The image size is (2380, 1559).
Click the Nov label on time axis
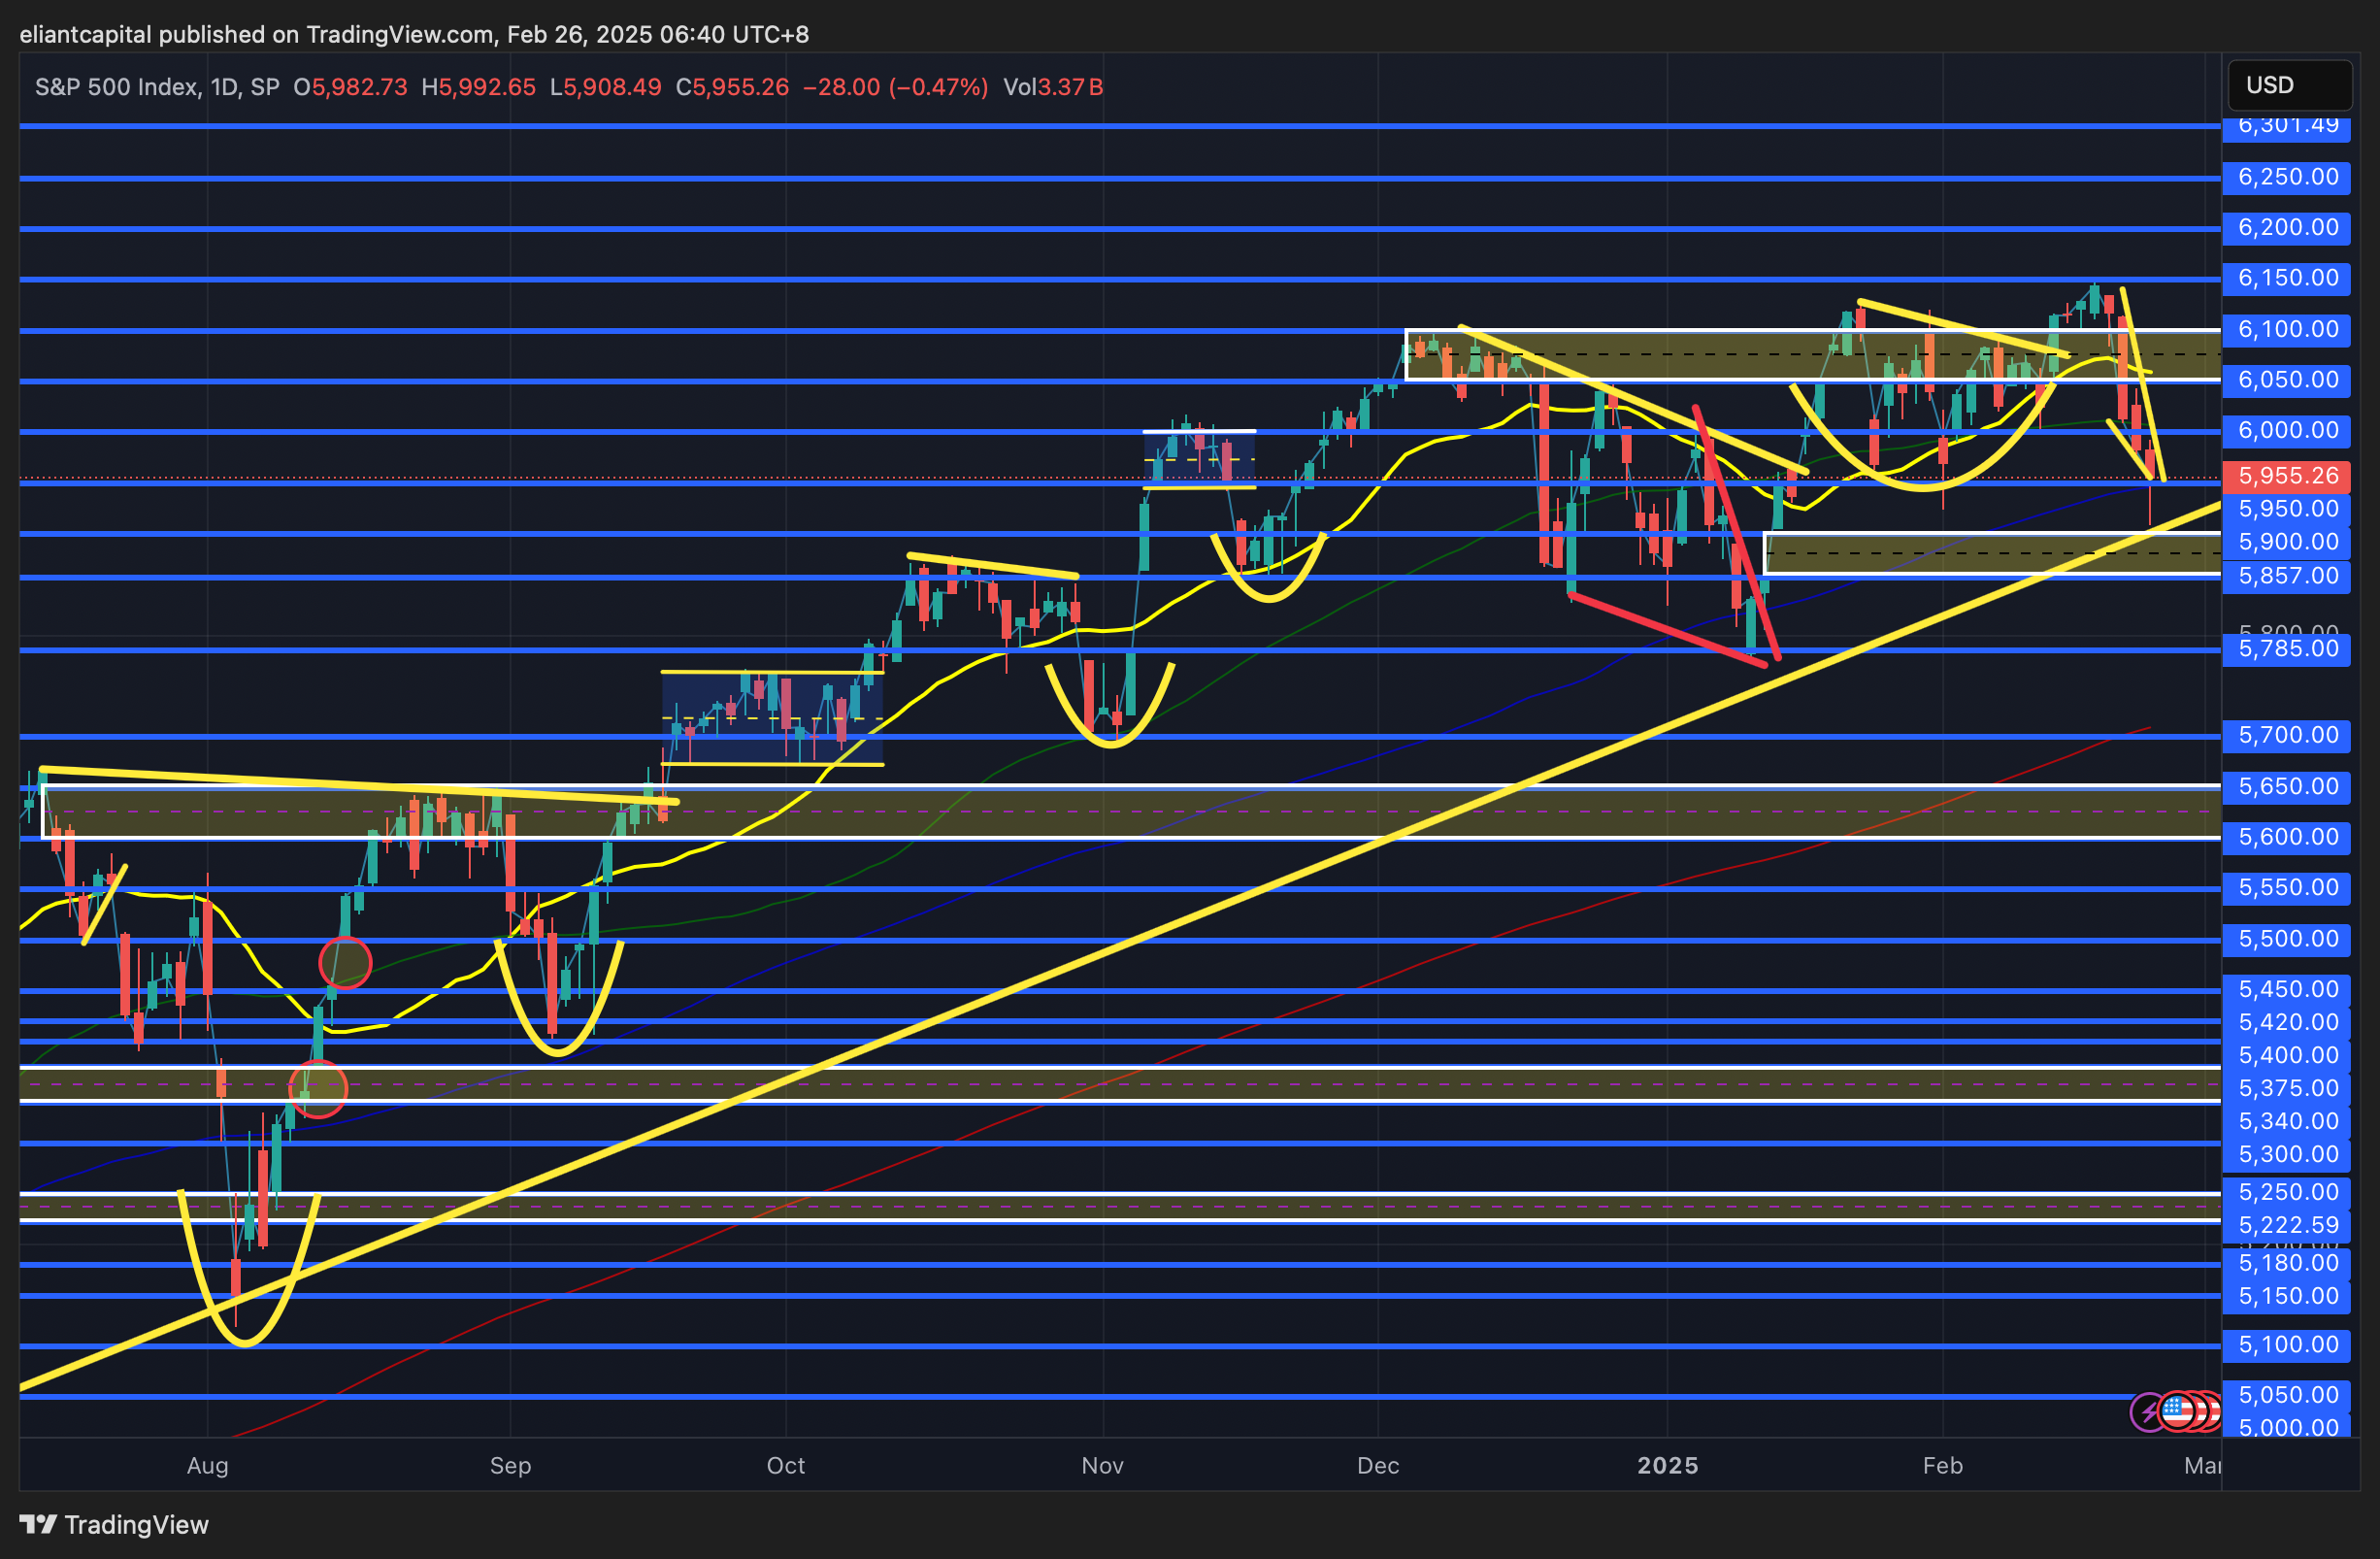1102,1465
